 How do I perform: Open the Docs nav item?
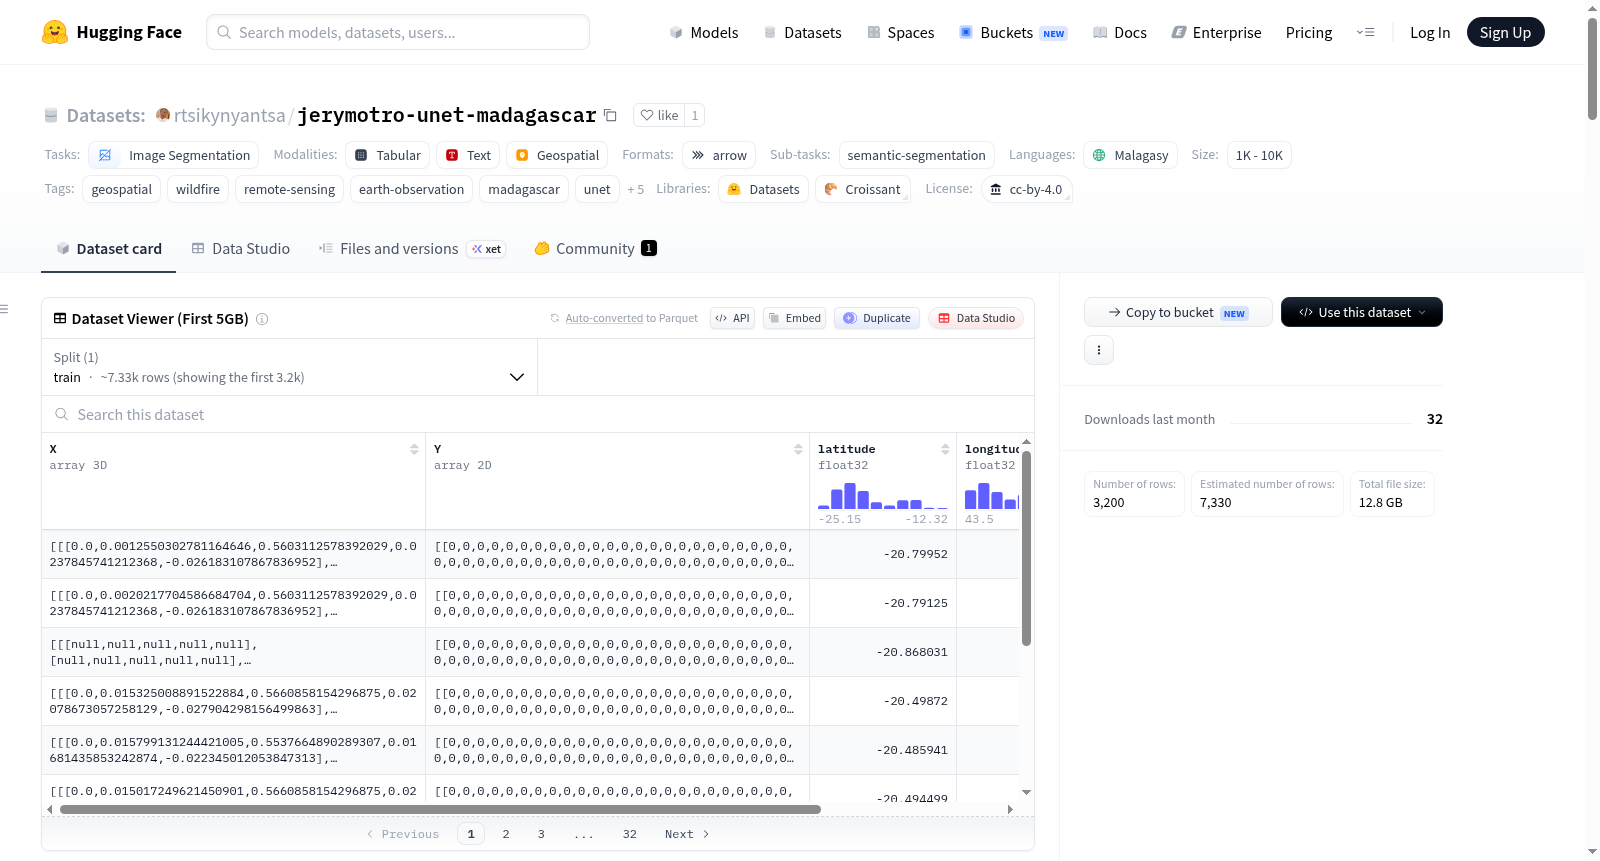point(1120,32)
